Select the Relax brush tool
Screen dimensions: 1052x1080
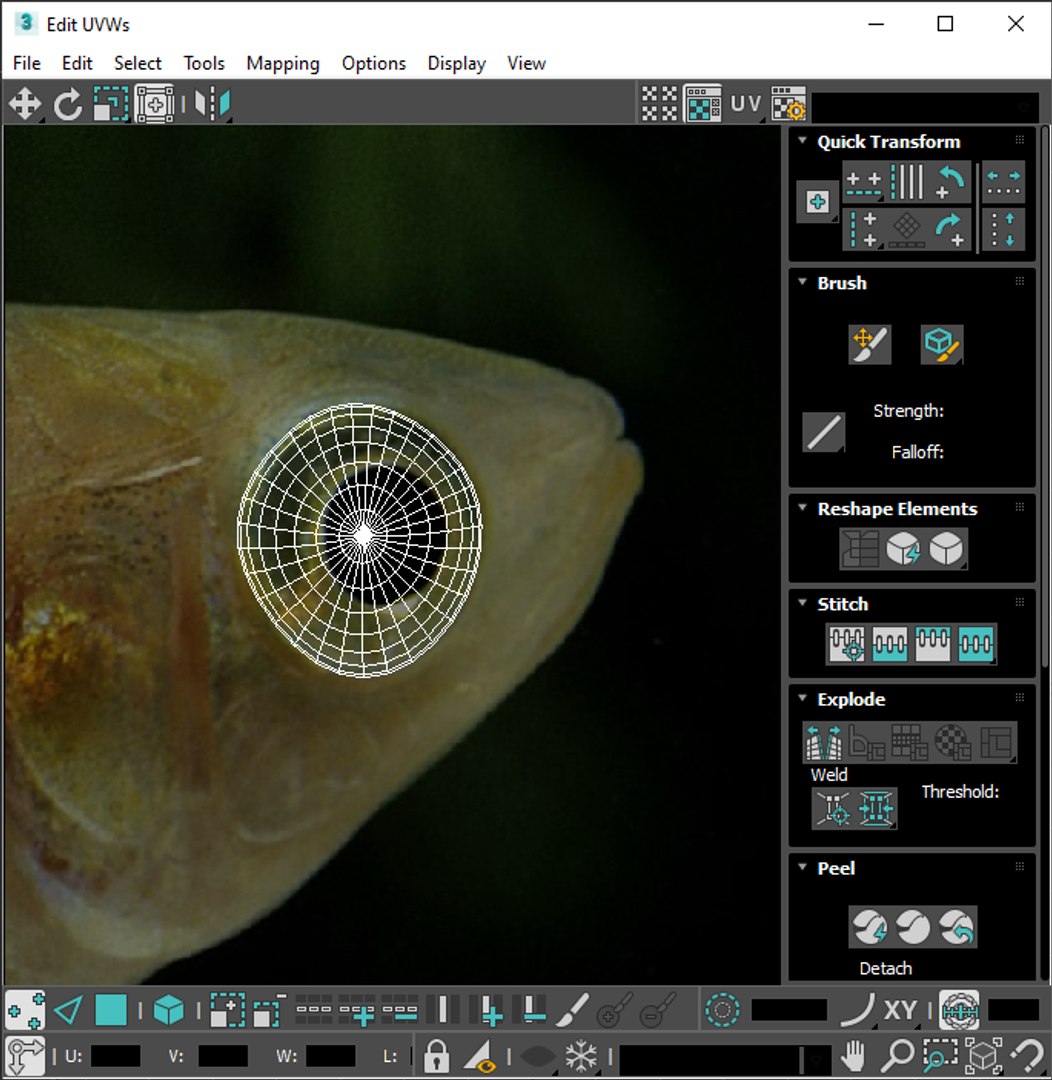click(942, 344)
